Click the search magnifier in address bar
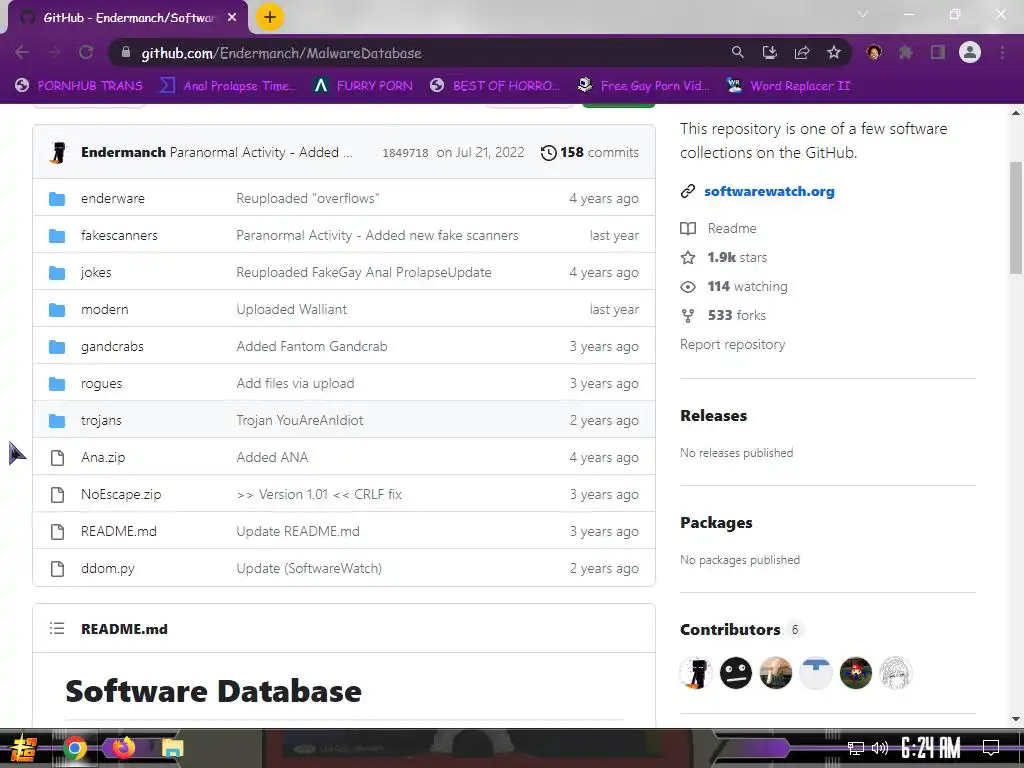This screenshot has width=1024, height=768. (x=738, y=52)
